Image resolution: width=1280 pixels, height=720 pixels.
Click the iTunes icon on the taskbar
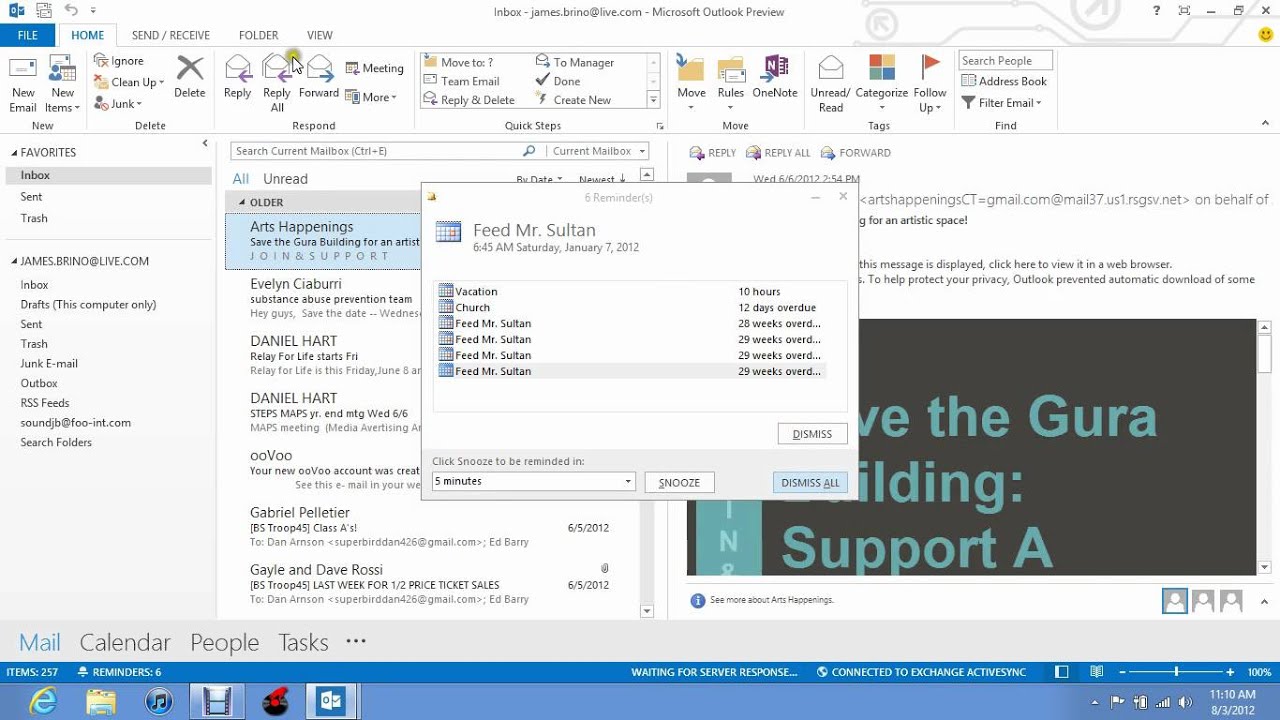pyautogui.click(x=159, y=702)
